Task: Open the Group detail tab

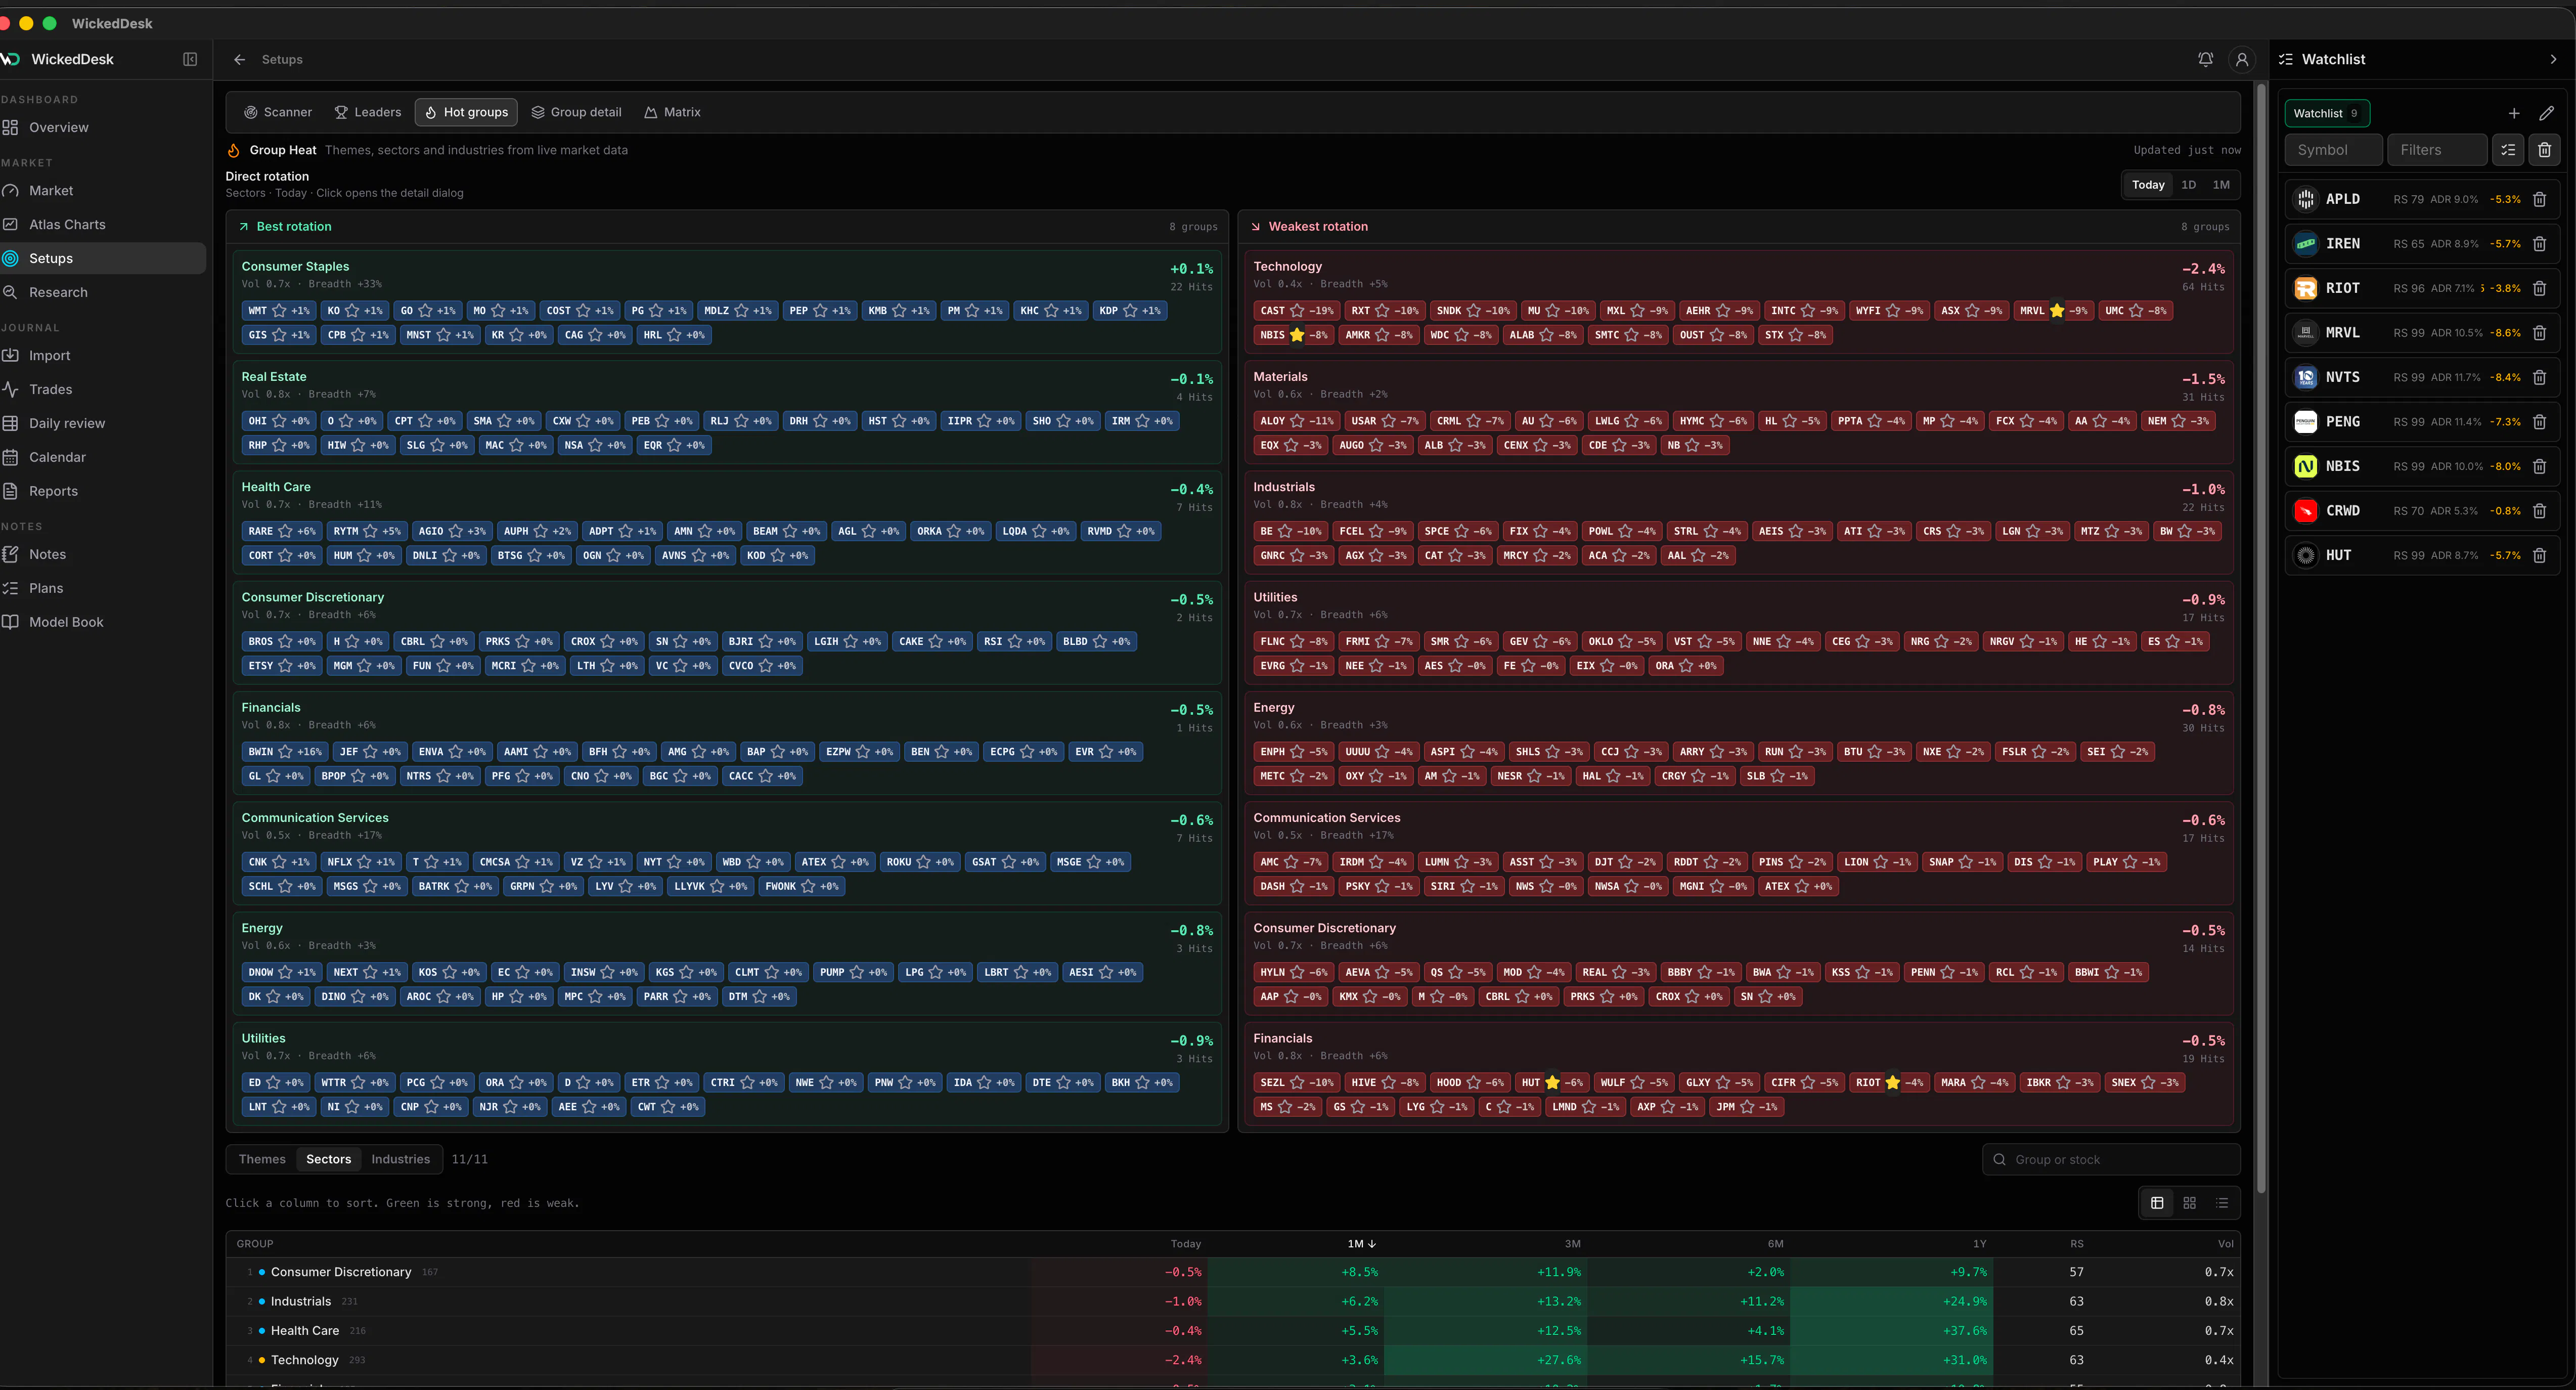Action: click(x=576, y=112)
